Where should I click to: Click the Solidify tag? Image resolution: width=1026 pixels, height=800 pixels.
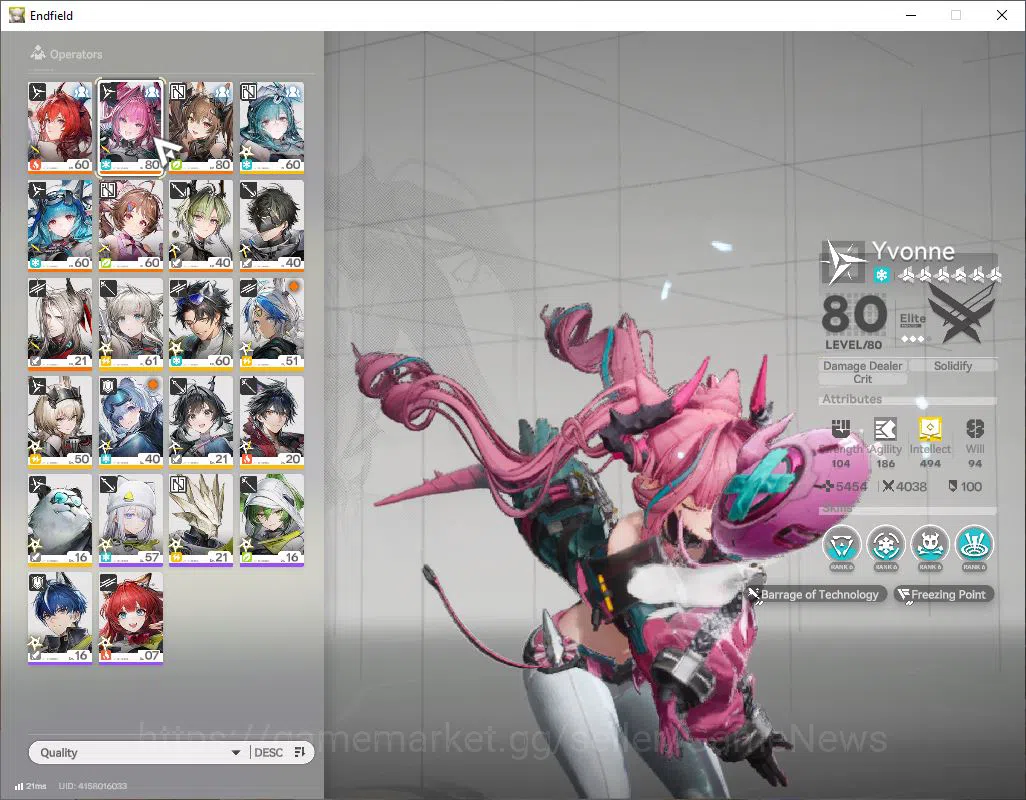click(953, 366)
